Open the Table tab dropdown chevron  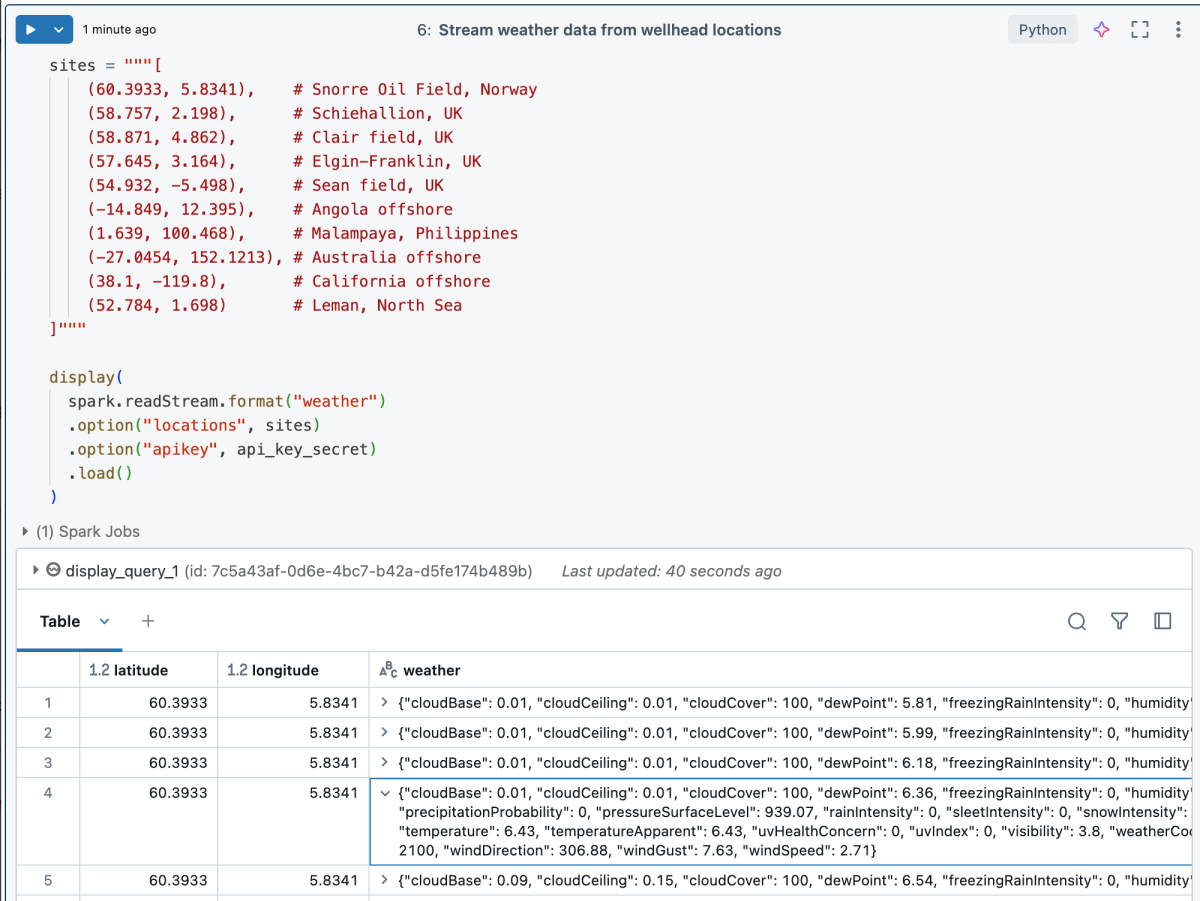pos(105,622)
